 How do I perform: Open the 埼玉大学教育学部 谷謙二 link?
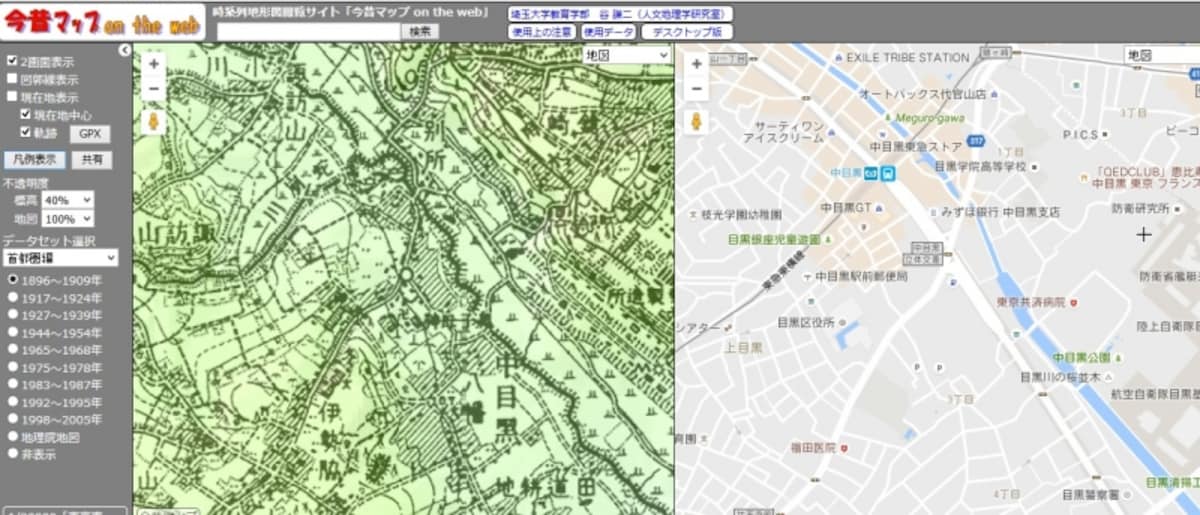pos(619,14)
